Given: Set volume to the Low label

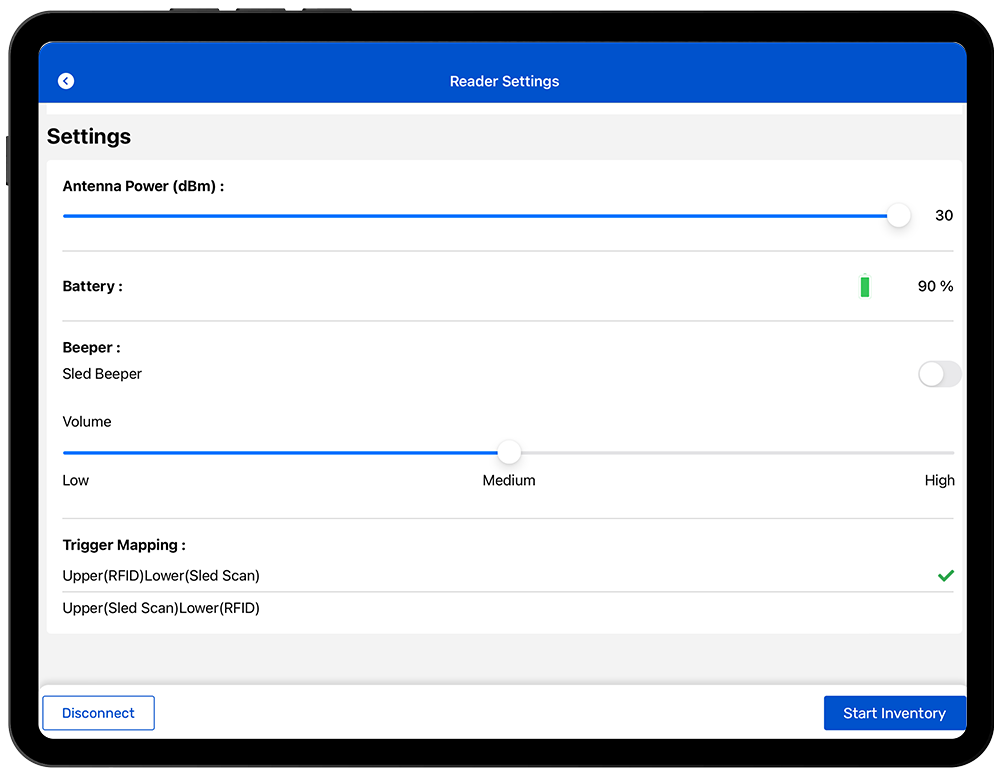Looking at the screenshot, I should [76, 481].
